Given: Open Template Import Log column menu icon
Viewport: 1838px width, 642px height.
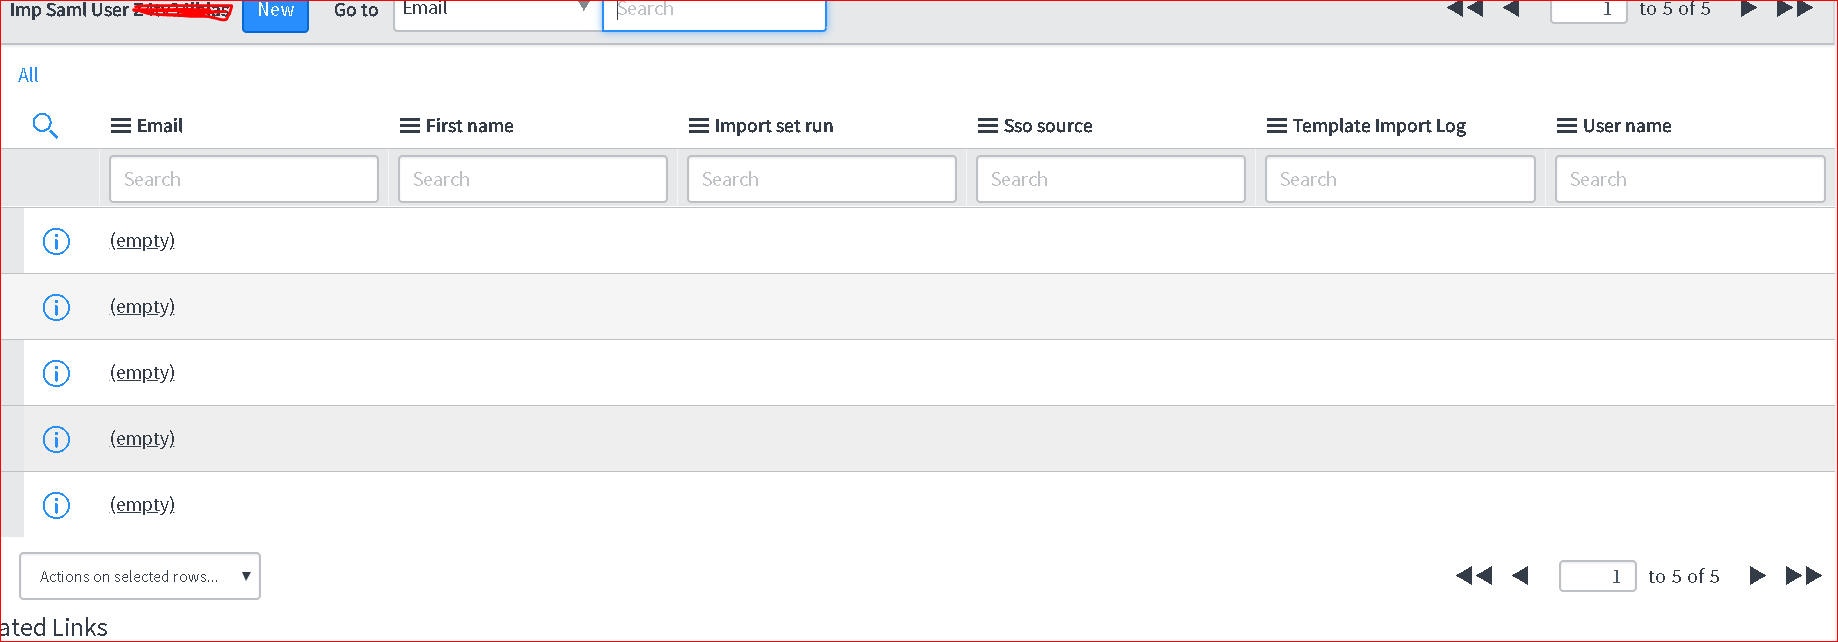Looking at the screenshot, I should click(x=1277, y=126).
